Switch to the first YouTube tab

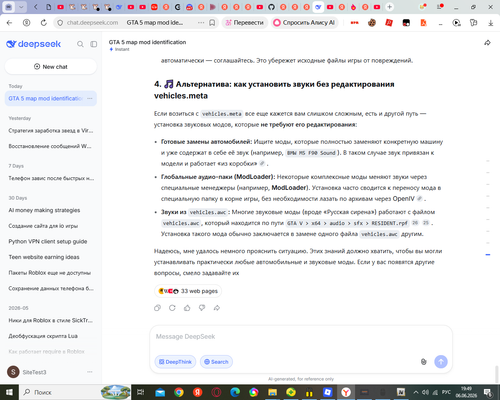click(x=60, y=7)
